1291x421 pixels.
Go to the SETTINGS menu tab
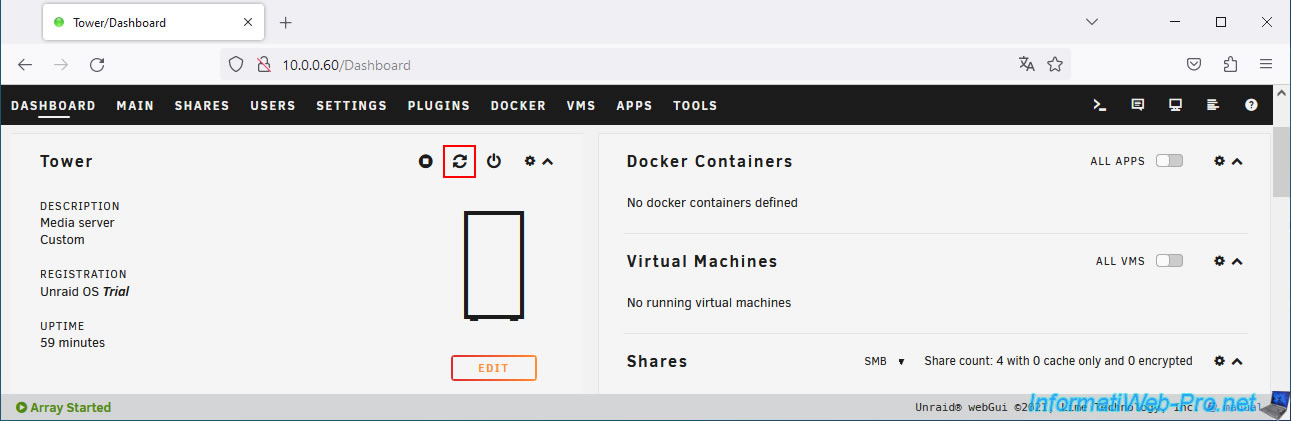point(351,105)
